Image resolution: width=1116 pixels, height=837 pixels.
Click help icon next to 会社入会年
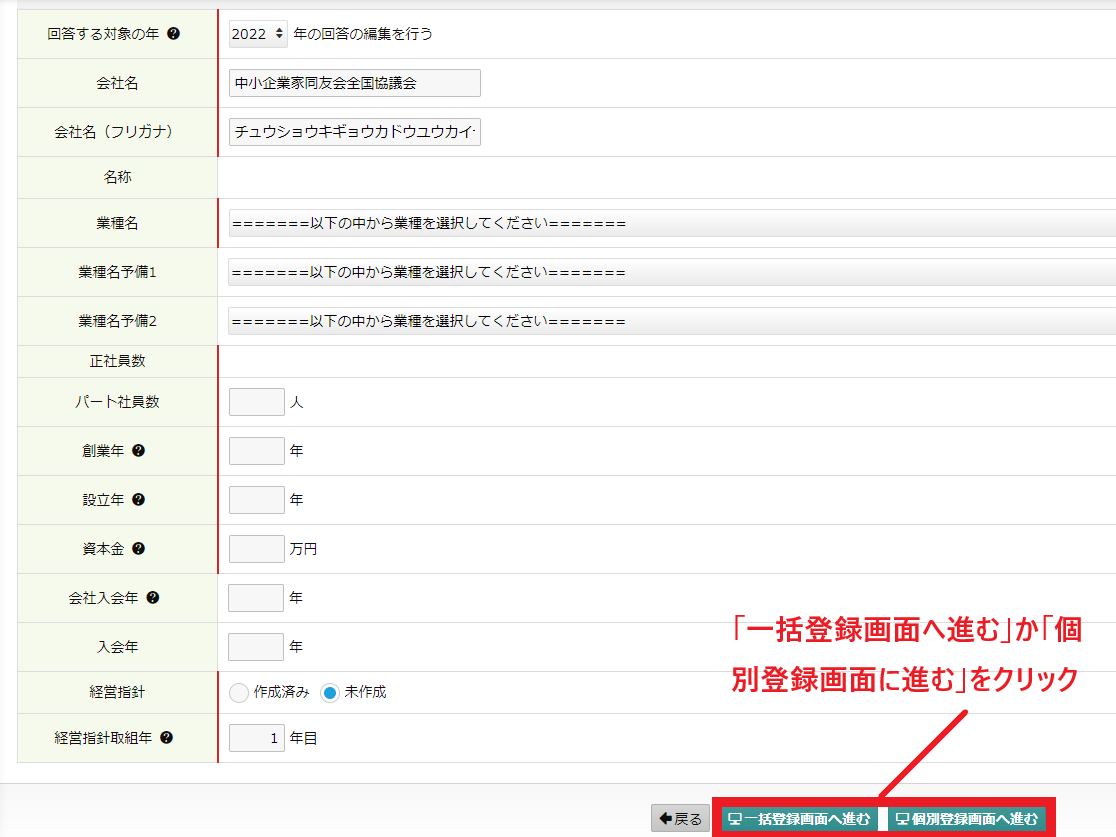153,598
